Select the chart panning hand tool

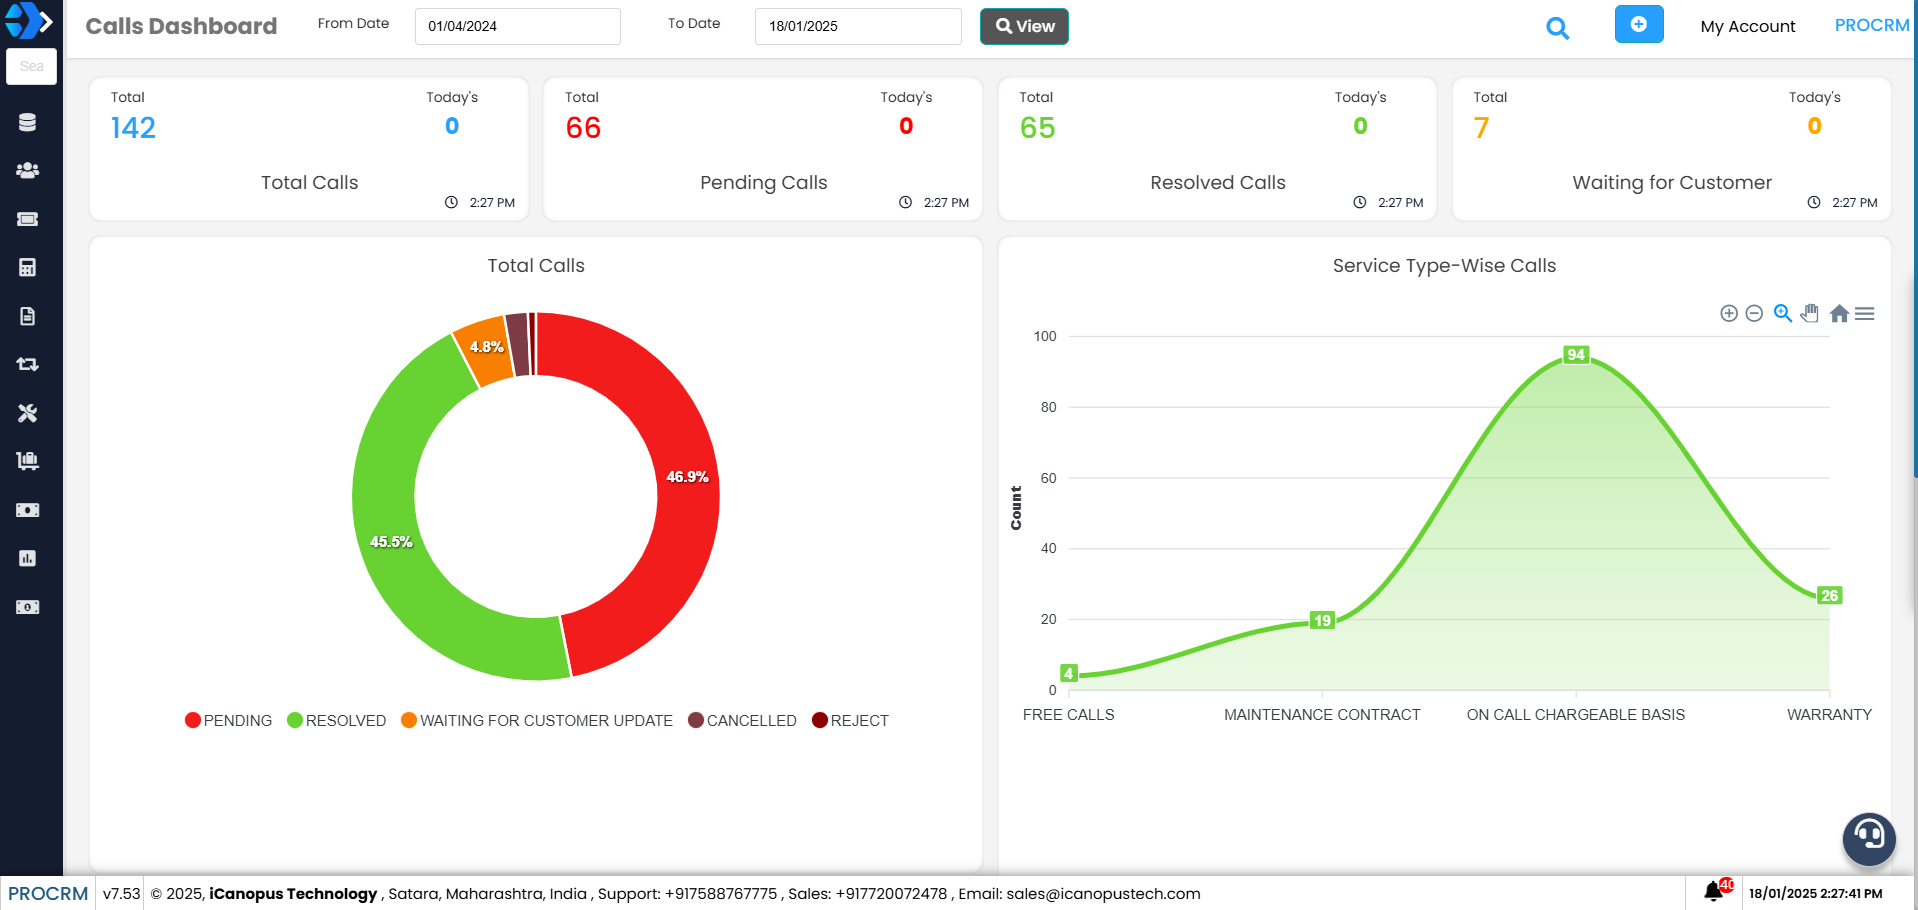pos(1810,314)
